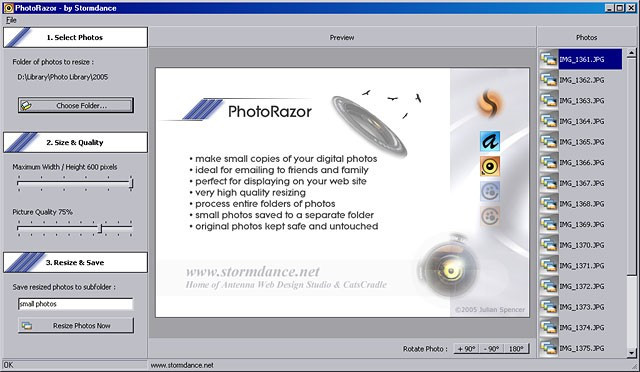This screenshot has height=372, width=640.
Task: Select file name IMG_1367.JPG
Action: pyautogui.click(x=582, y=183)
